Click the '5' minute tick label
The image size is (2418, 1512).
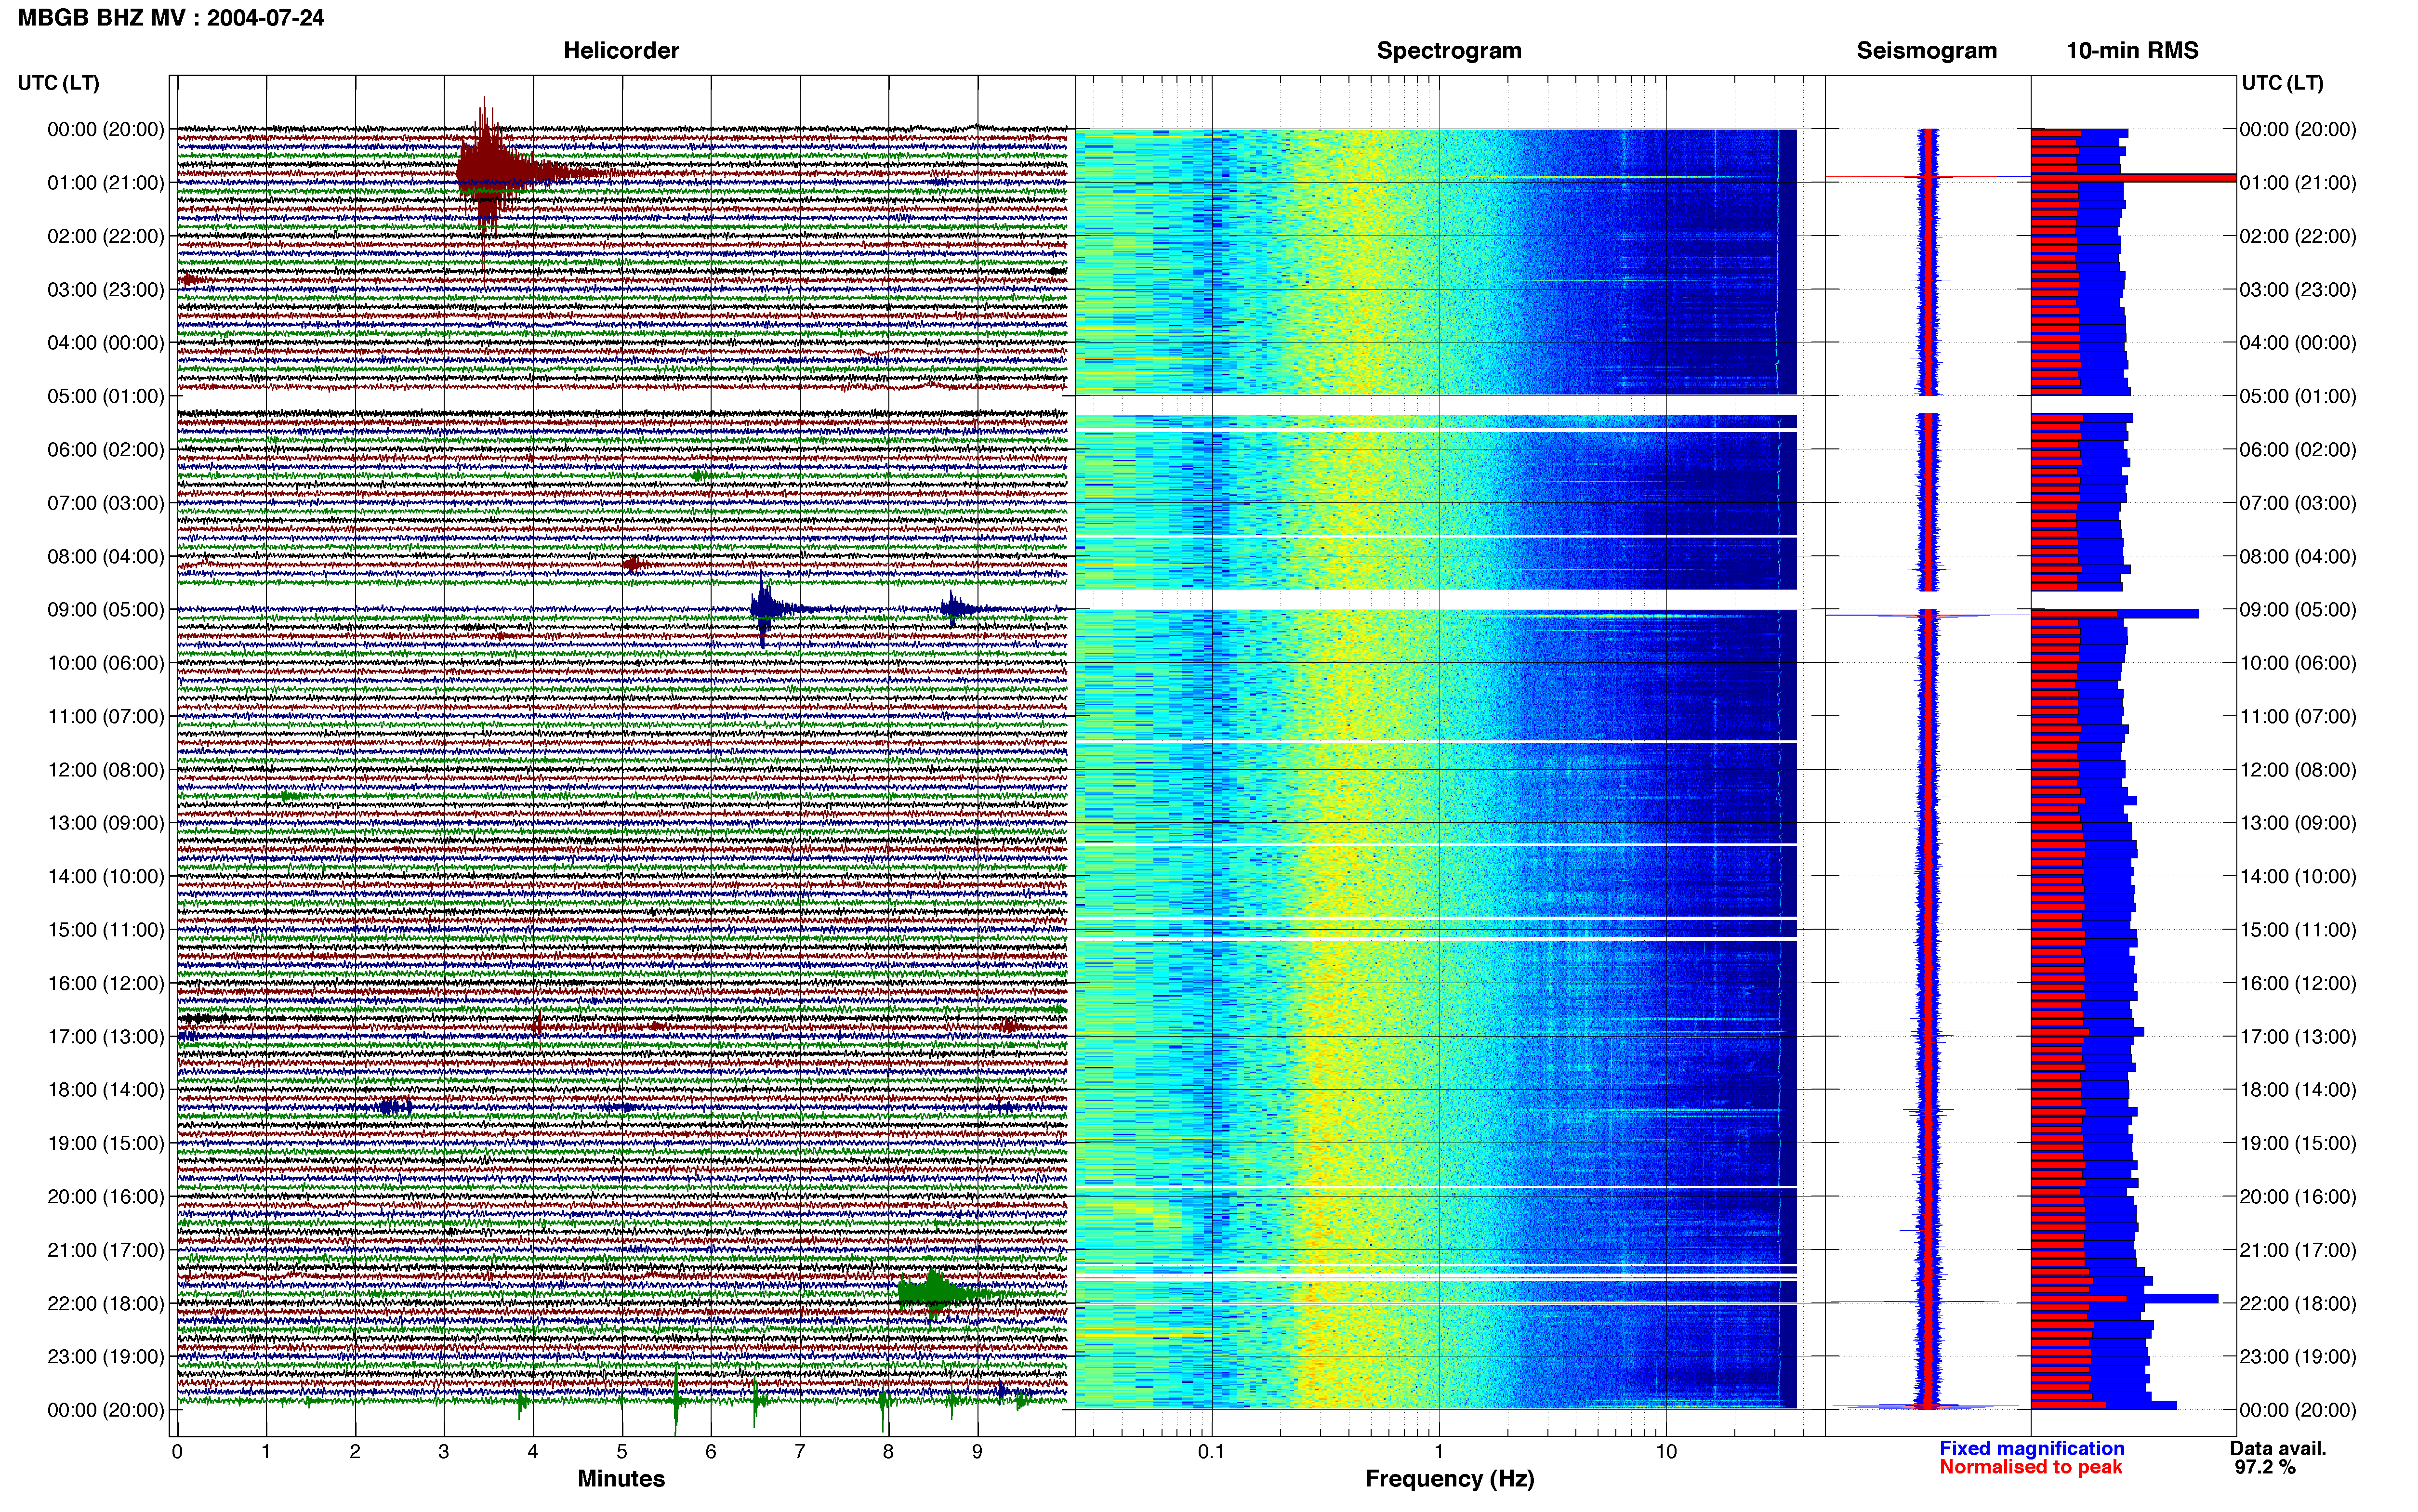[x=622, y=1451]
